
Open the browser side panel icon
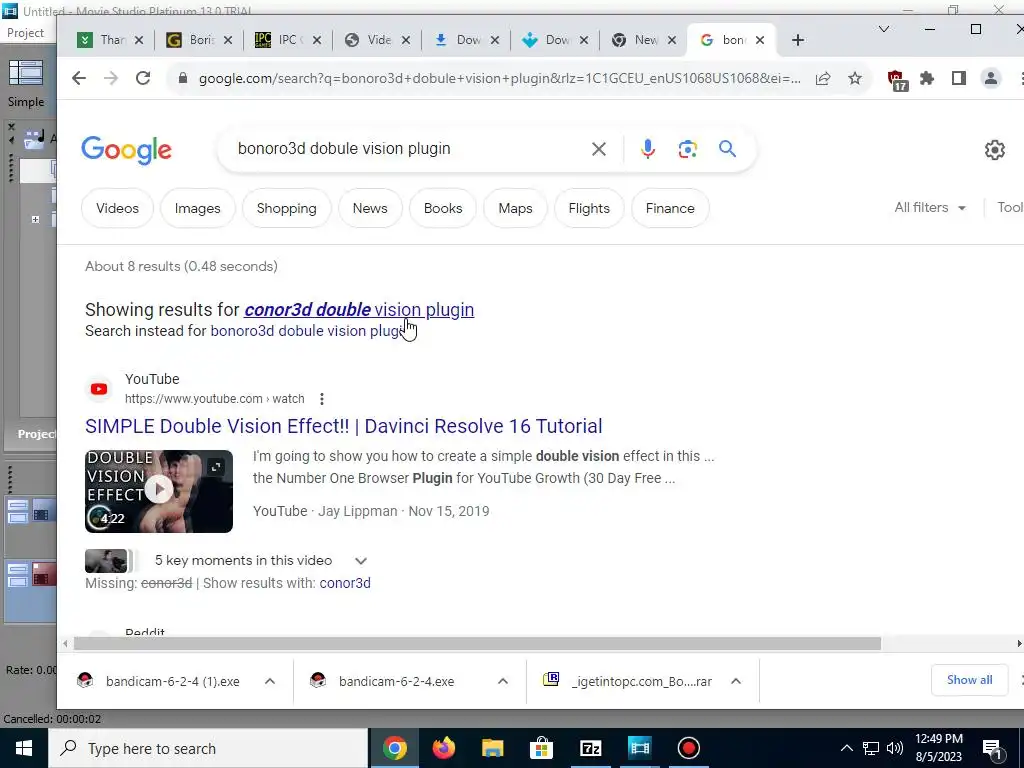point(959,78)
